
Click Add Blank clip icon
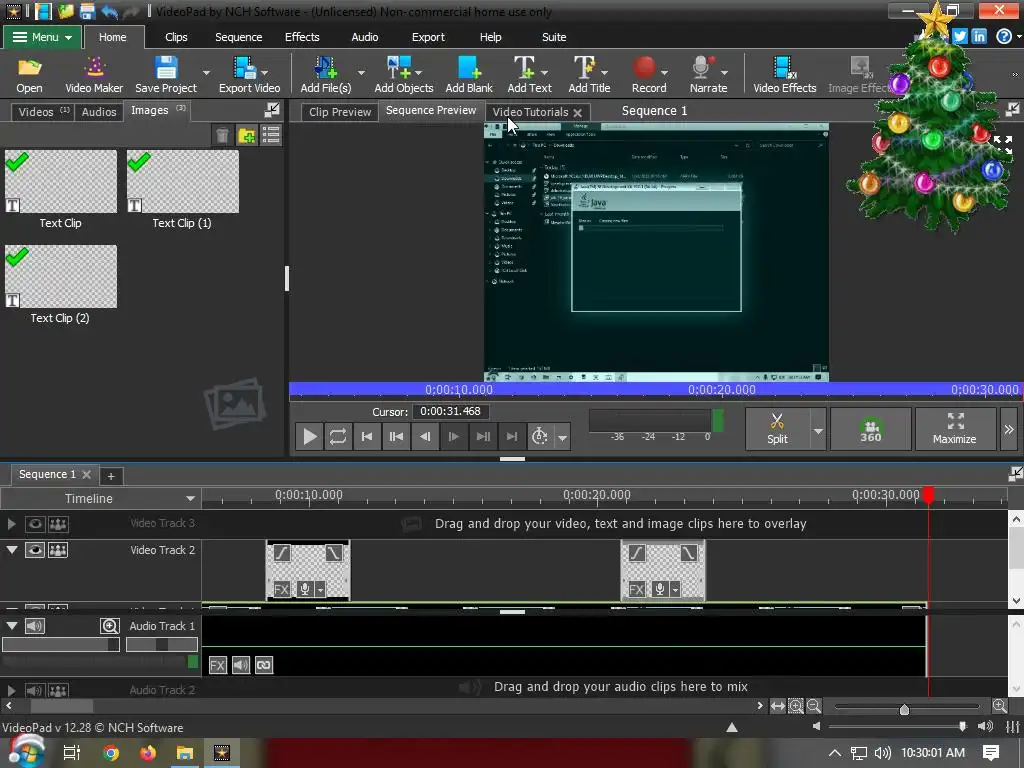click(x=469, y=74)
